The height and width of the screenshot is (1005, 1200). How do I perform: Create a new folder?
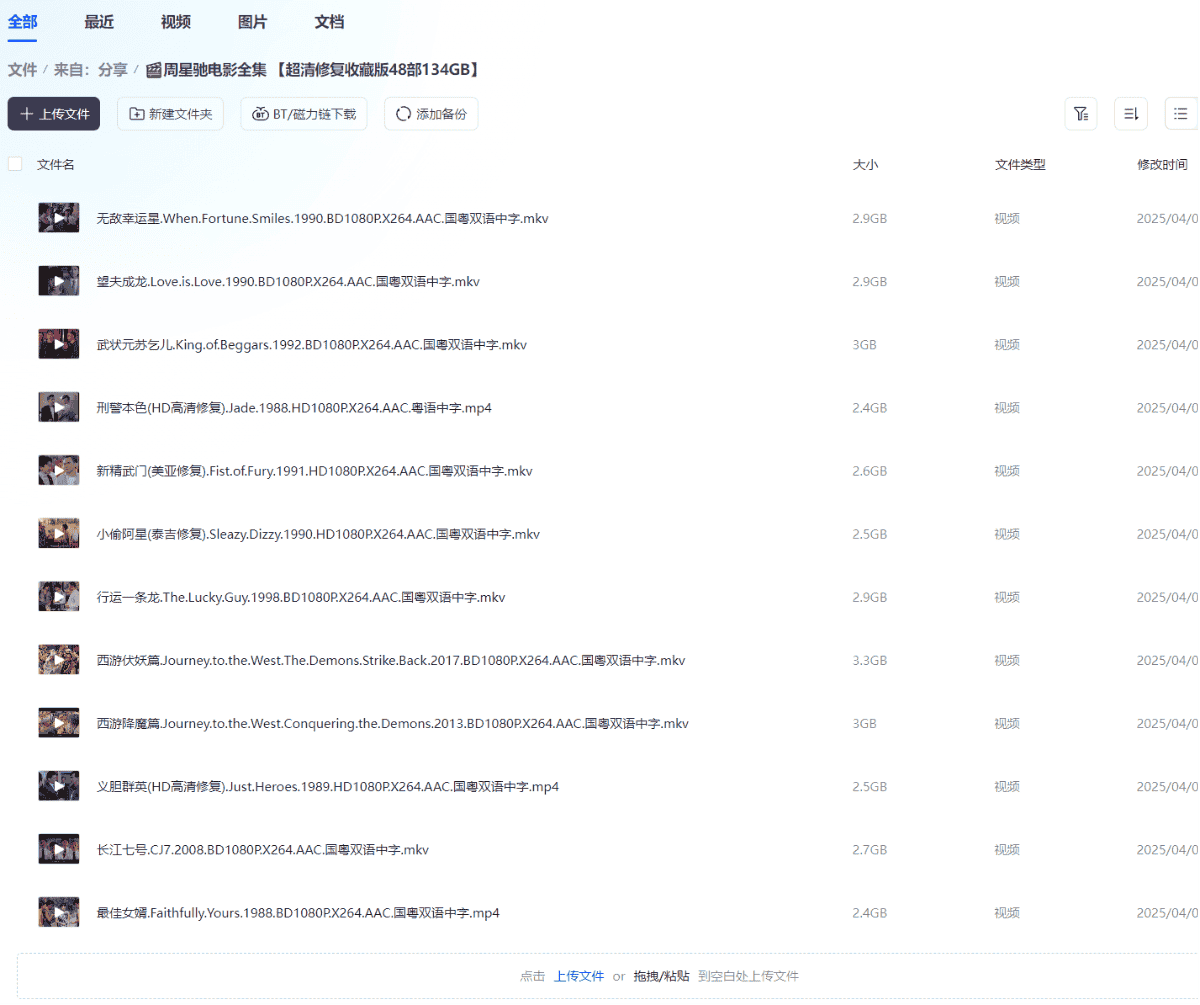click(x=171, y=114)
